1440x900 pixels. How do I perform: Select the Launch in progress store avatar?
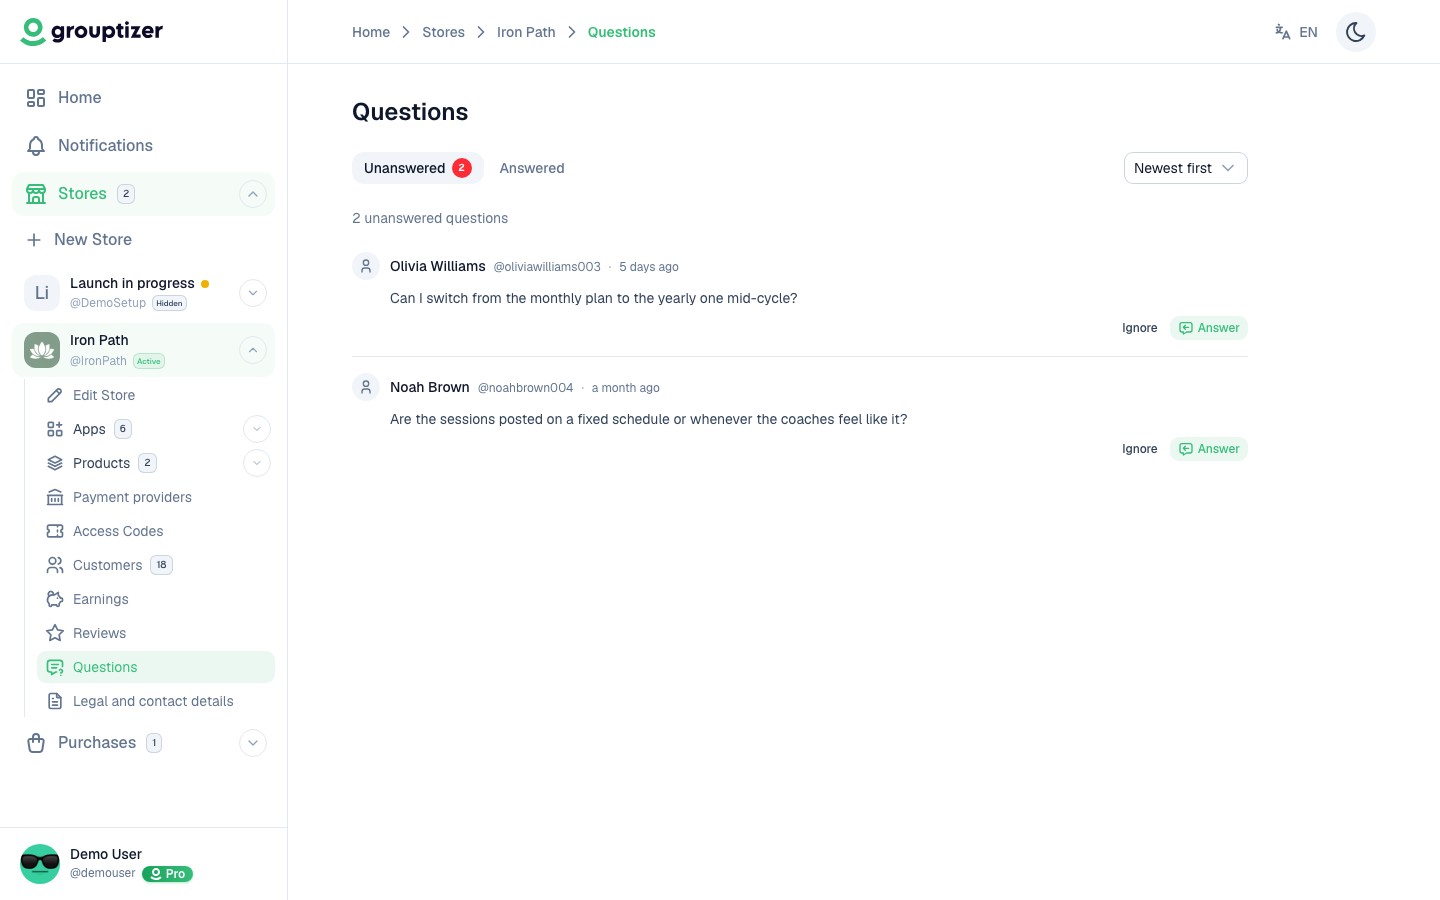click(42, 292)
